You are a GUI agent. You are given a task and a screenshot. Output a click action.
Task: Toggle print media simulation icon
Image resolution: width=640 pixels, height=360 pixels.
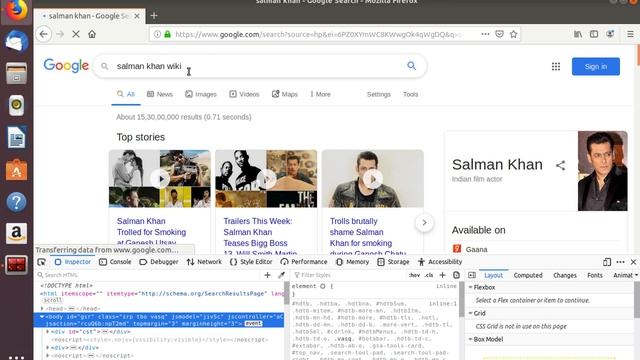click(456, 275)
